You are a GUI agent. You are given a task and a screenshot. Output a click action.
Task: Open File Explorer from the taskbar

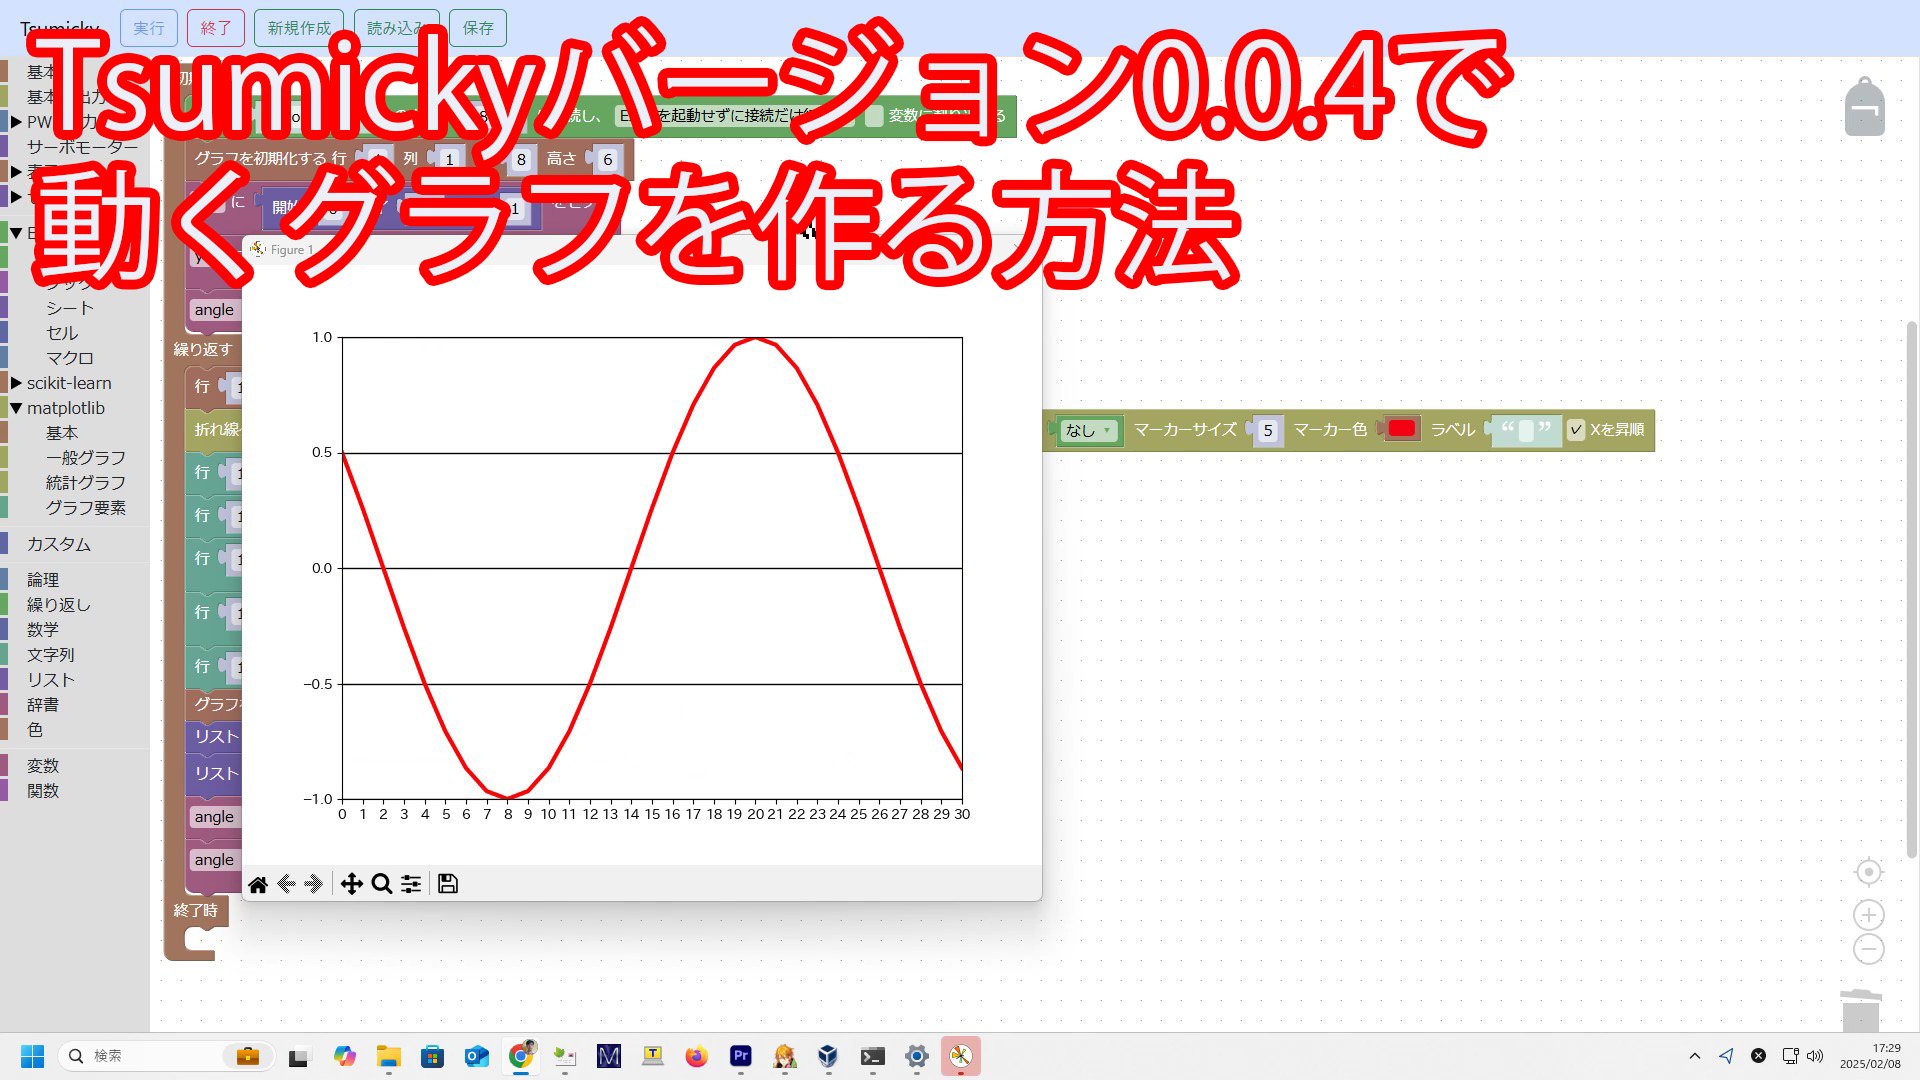(x=389, y=1056)
